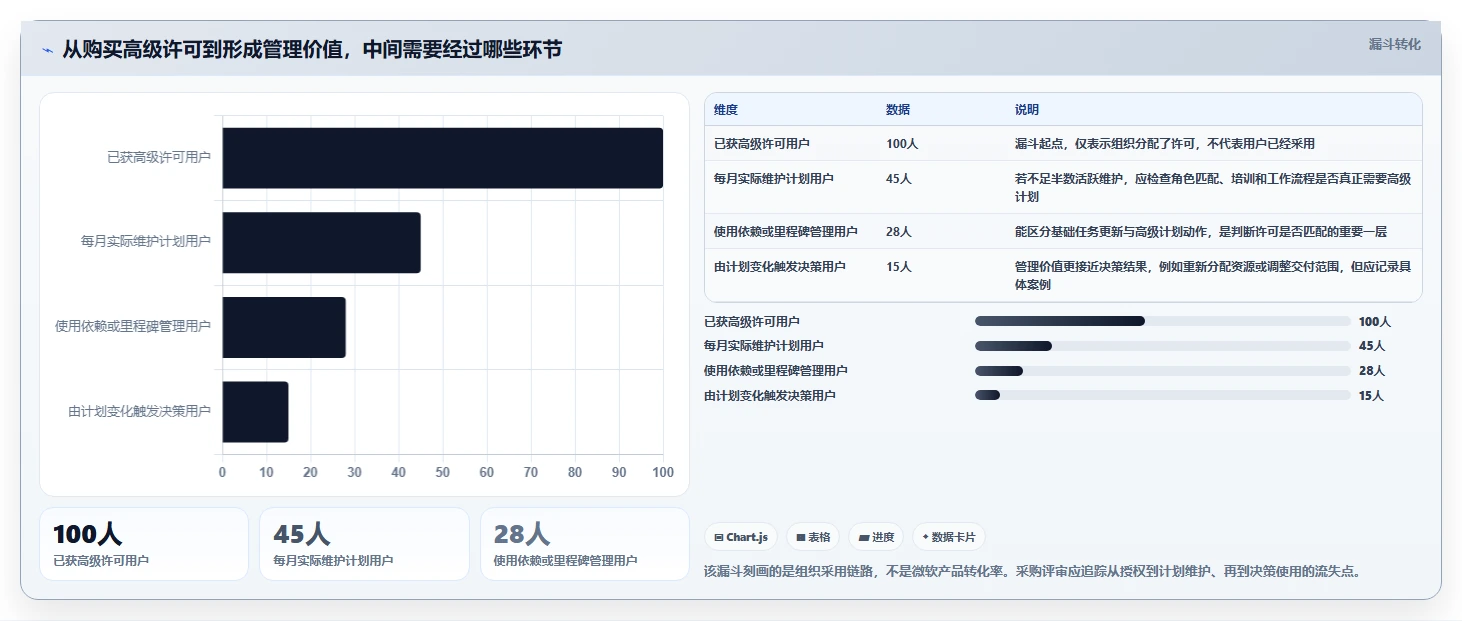Click the chart y-axis label 使用依赖或里程碑管理用户
This screenshot has height=621, width=1462.
coord(133,327)
